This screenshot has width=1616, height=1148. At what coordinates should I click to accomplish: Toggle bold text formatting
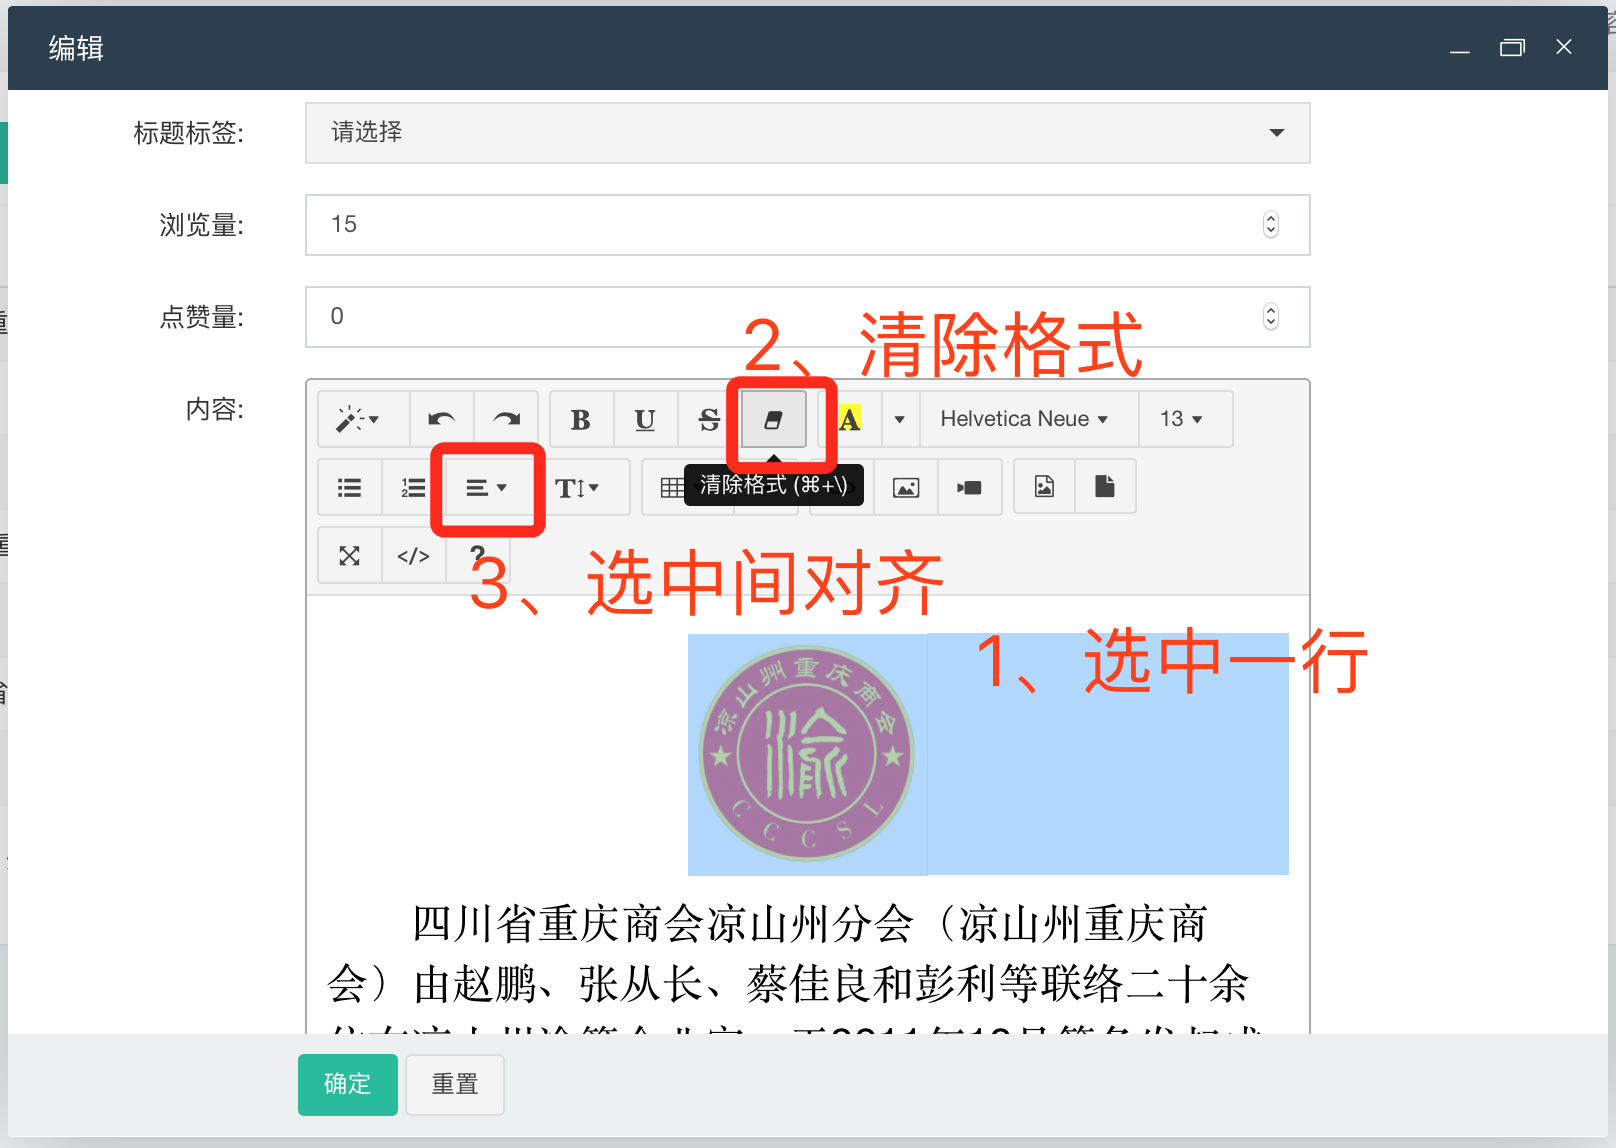click(580, 420)
